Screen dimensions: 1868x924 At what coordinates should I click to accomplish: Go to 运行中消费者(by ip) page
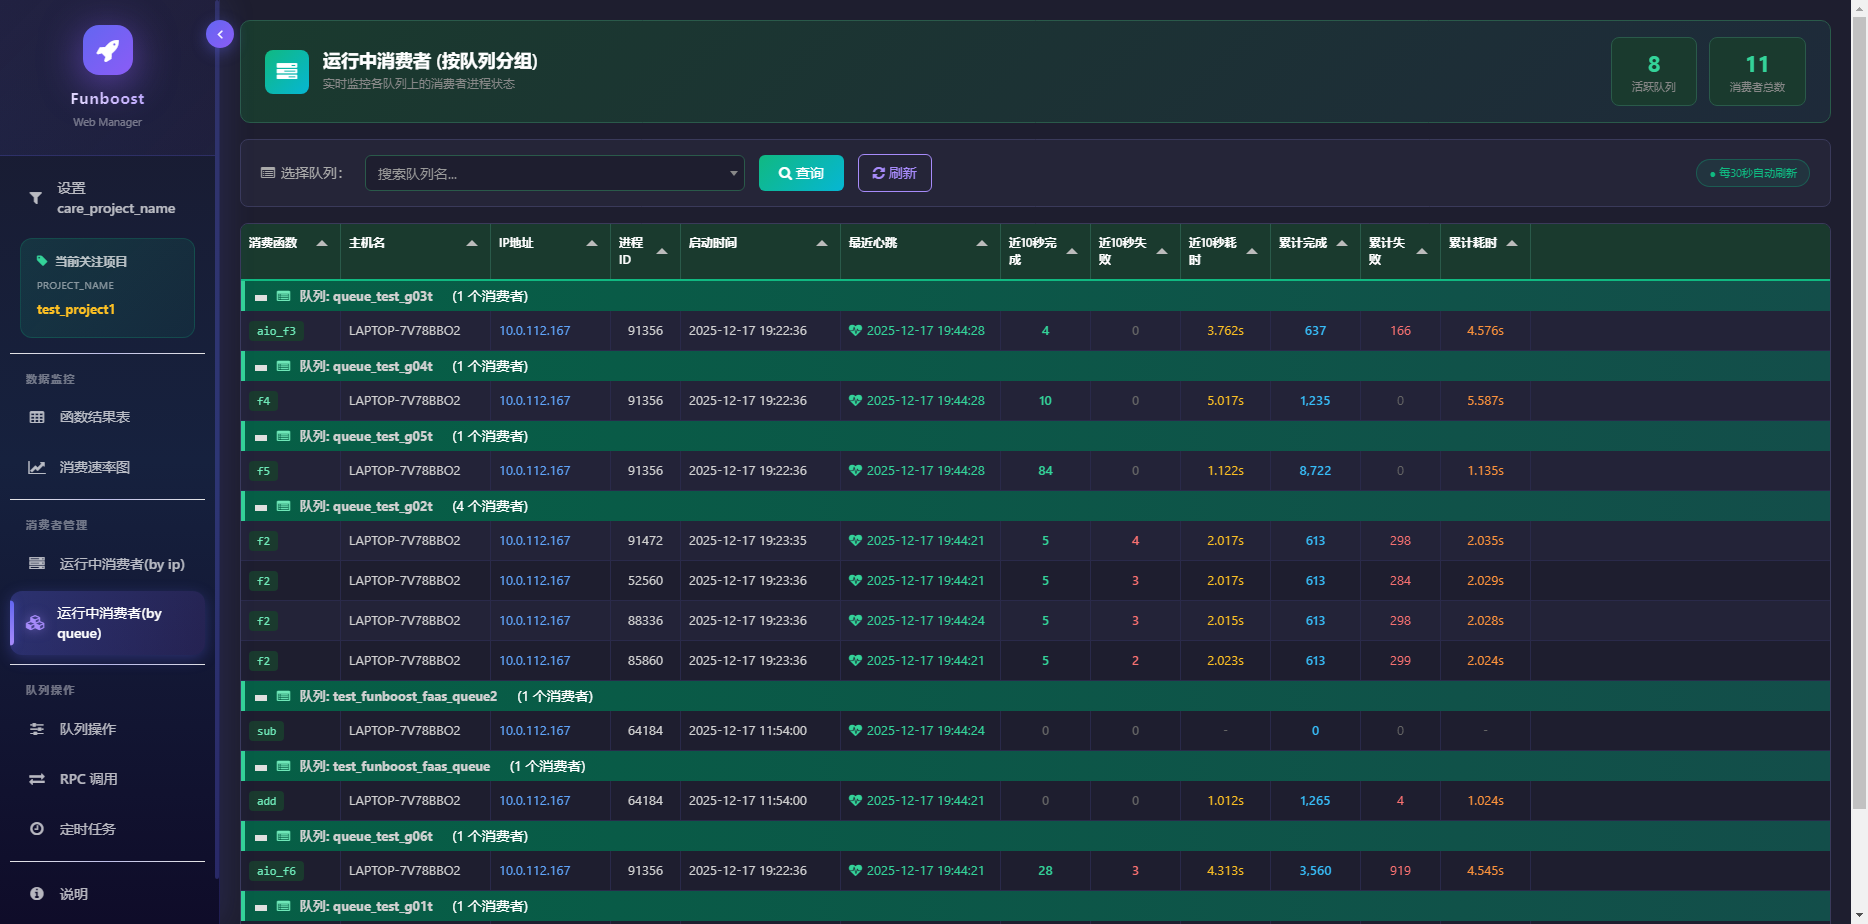point(107,564)
